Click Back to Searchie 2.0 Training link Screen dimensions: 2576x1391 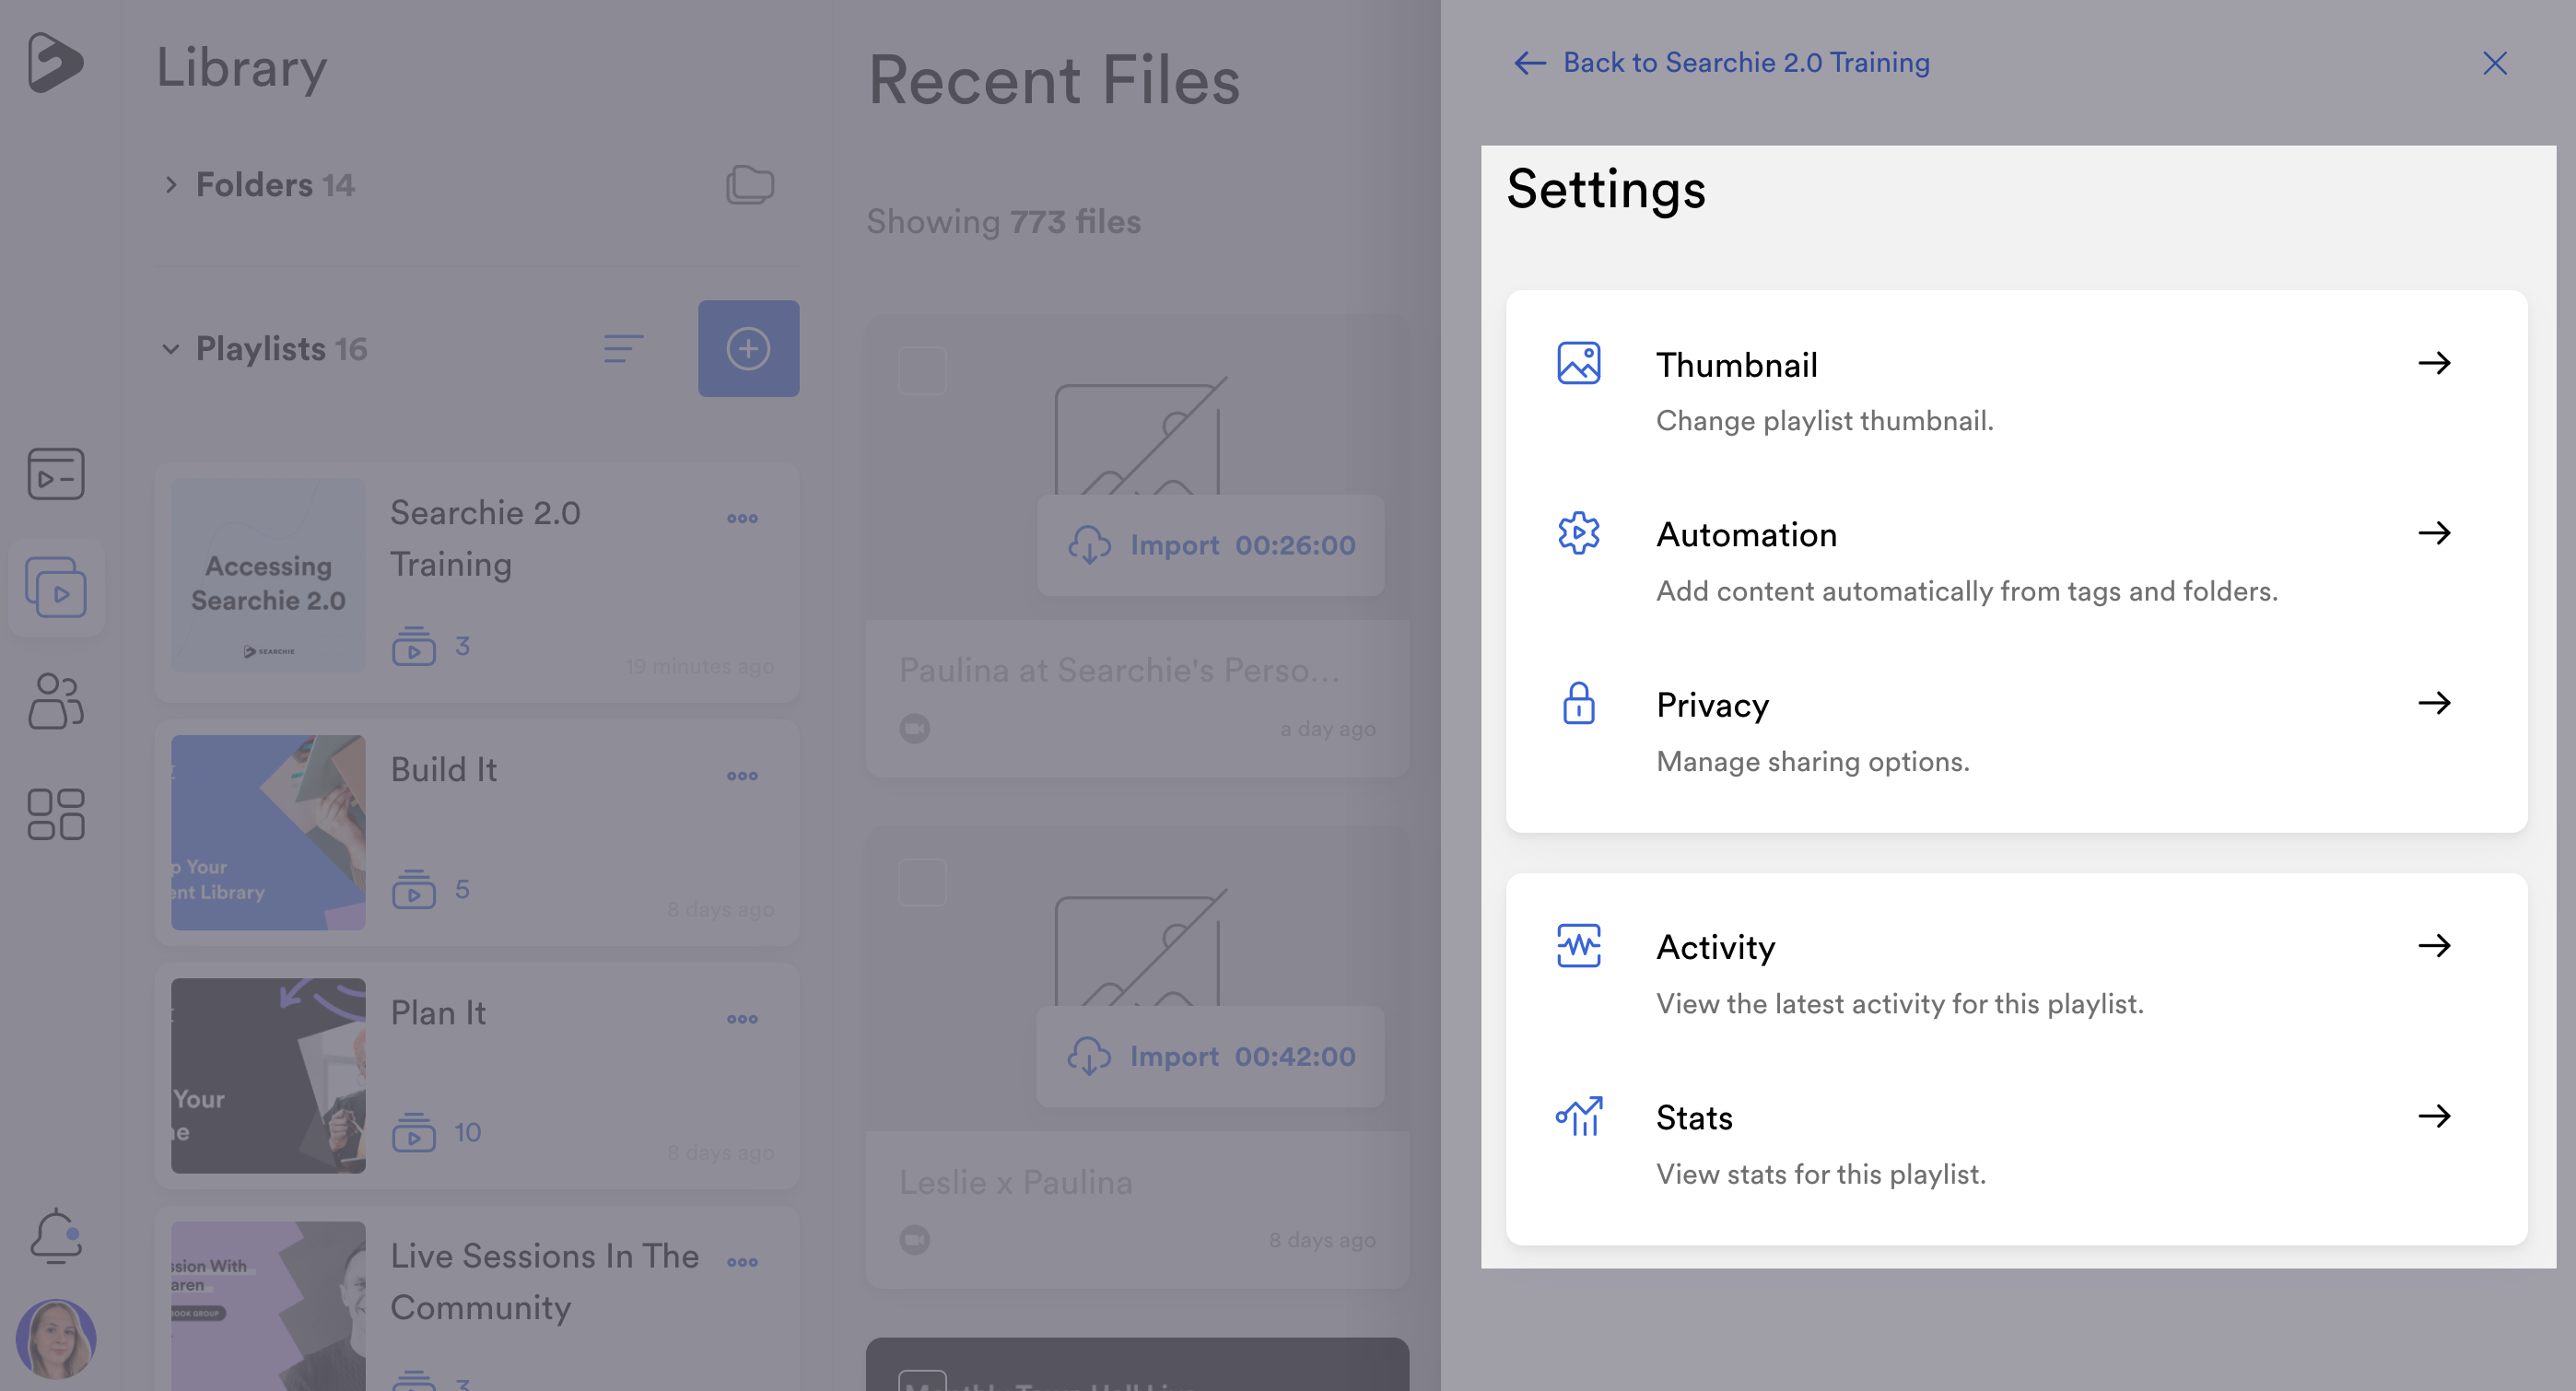(1721, 63)
